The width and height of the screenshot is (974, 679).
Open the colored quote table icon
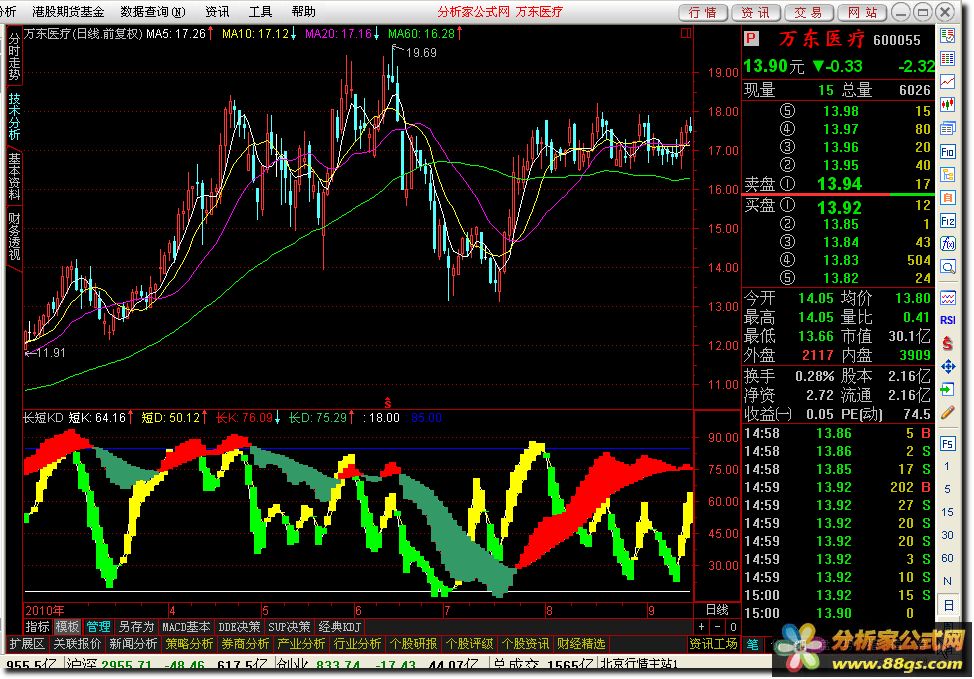(947, 58)
